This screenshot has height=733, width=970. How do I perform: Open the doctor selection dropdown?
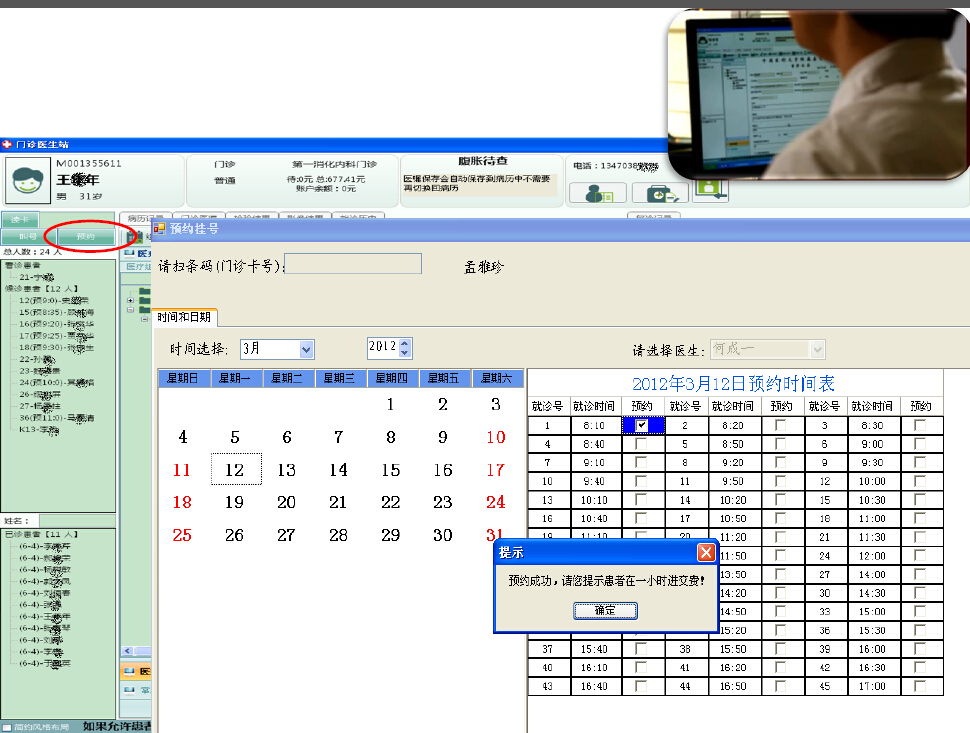(817, 349)
